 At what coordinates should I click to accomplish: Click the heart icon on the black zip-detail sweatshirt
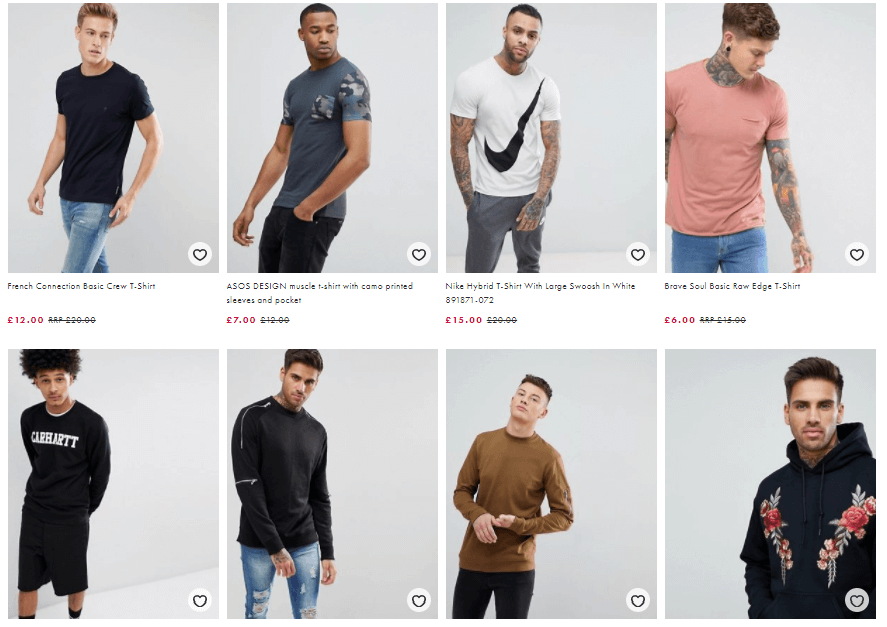point(418,602)
